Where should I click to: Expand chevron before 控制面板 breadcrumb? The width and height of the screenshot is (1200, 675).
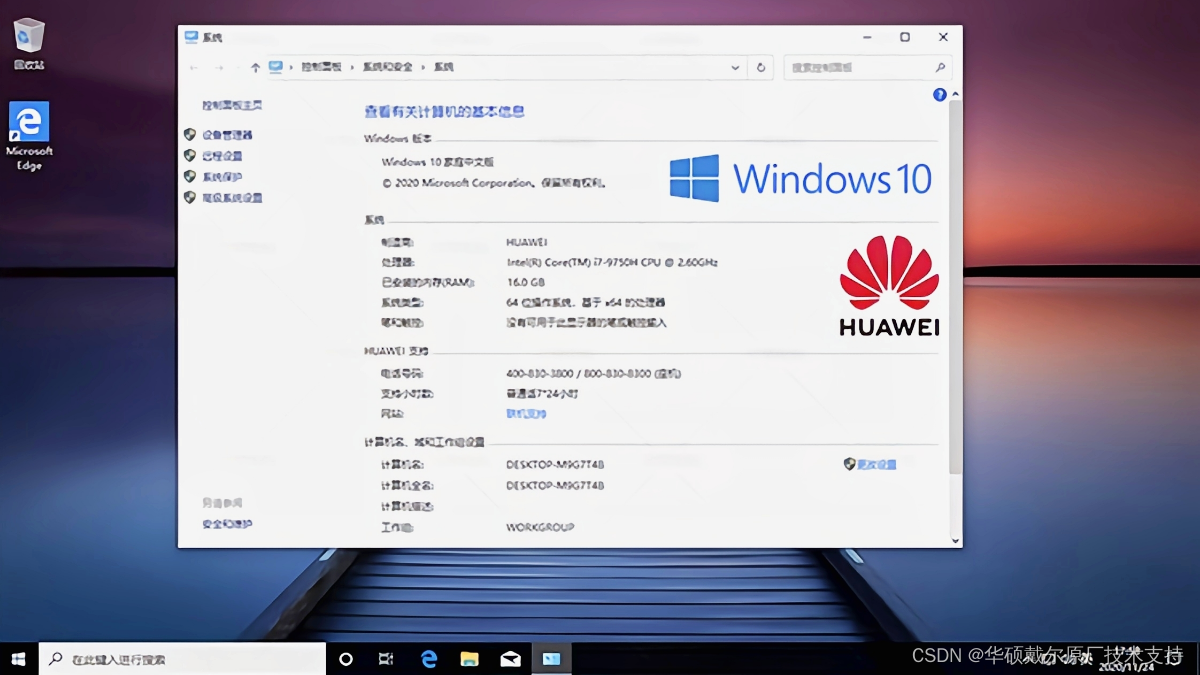[x=291, y=67]
